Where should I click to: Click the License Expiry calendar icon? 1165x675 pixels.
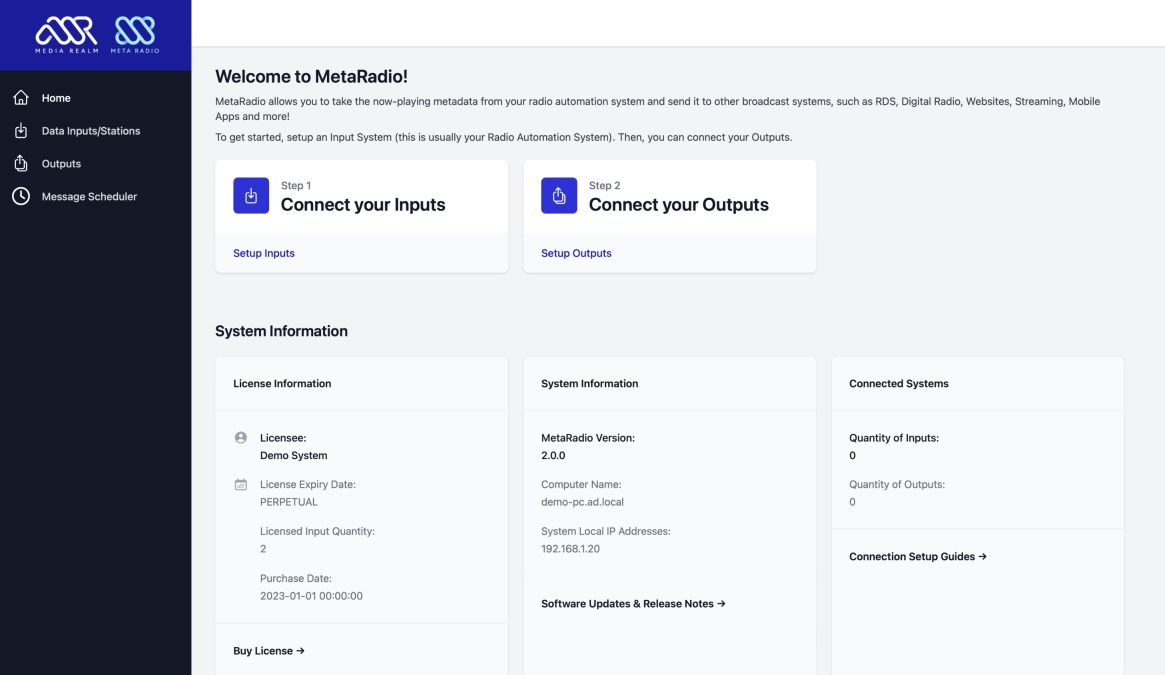240,483
